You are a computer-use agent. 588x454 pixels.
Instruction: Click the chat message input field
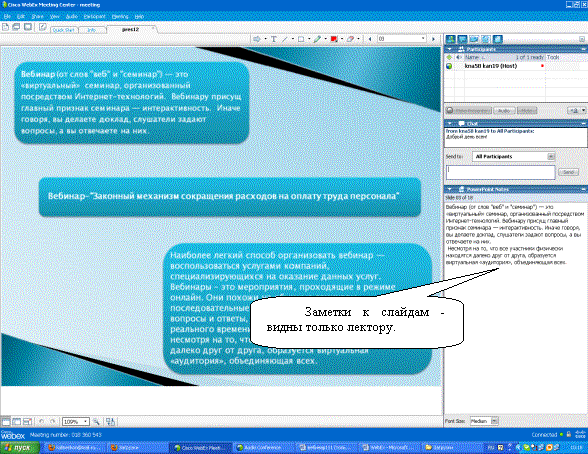(x=500, y=172)
